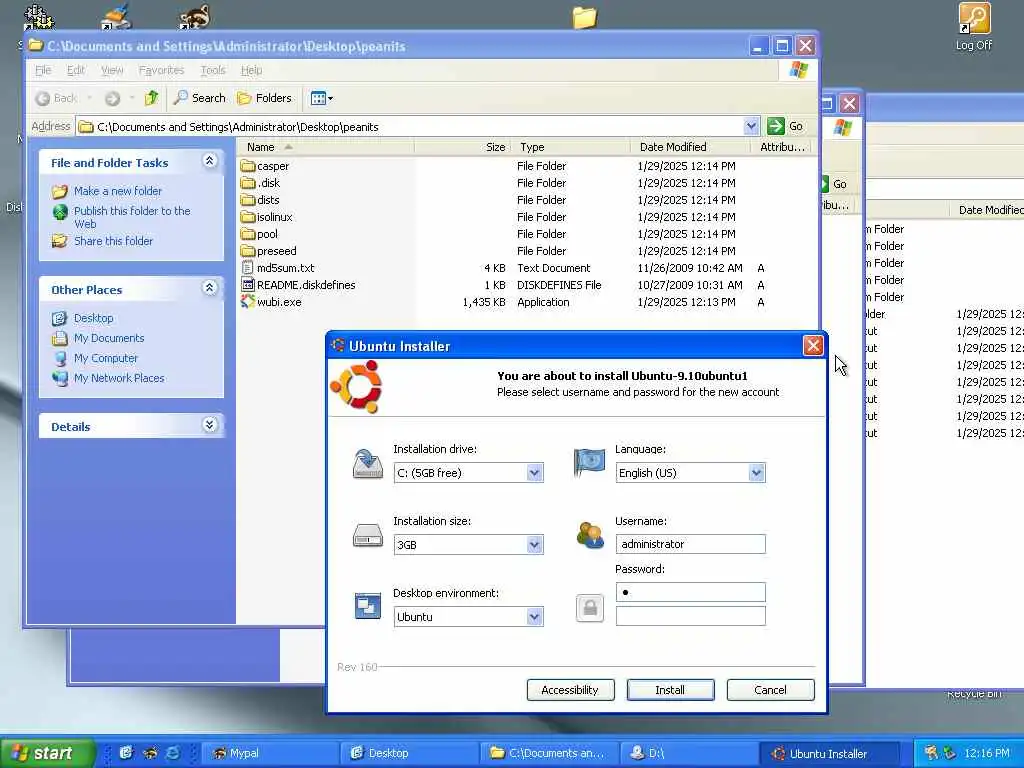Click Show Desktop quick launch icon
1024x768 pixels.
[127, 753]
